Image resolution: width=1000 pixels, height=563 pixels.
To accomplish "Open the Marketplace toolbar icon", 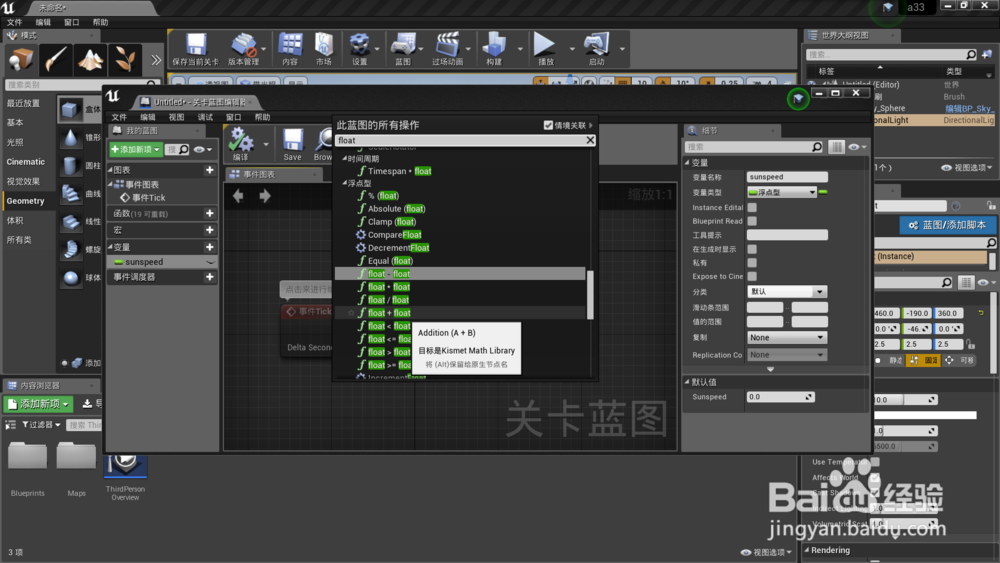I will (x=323, y=45).
